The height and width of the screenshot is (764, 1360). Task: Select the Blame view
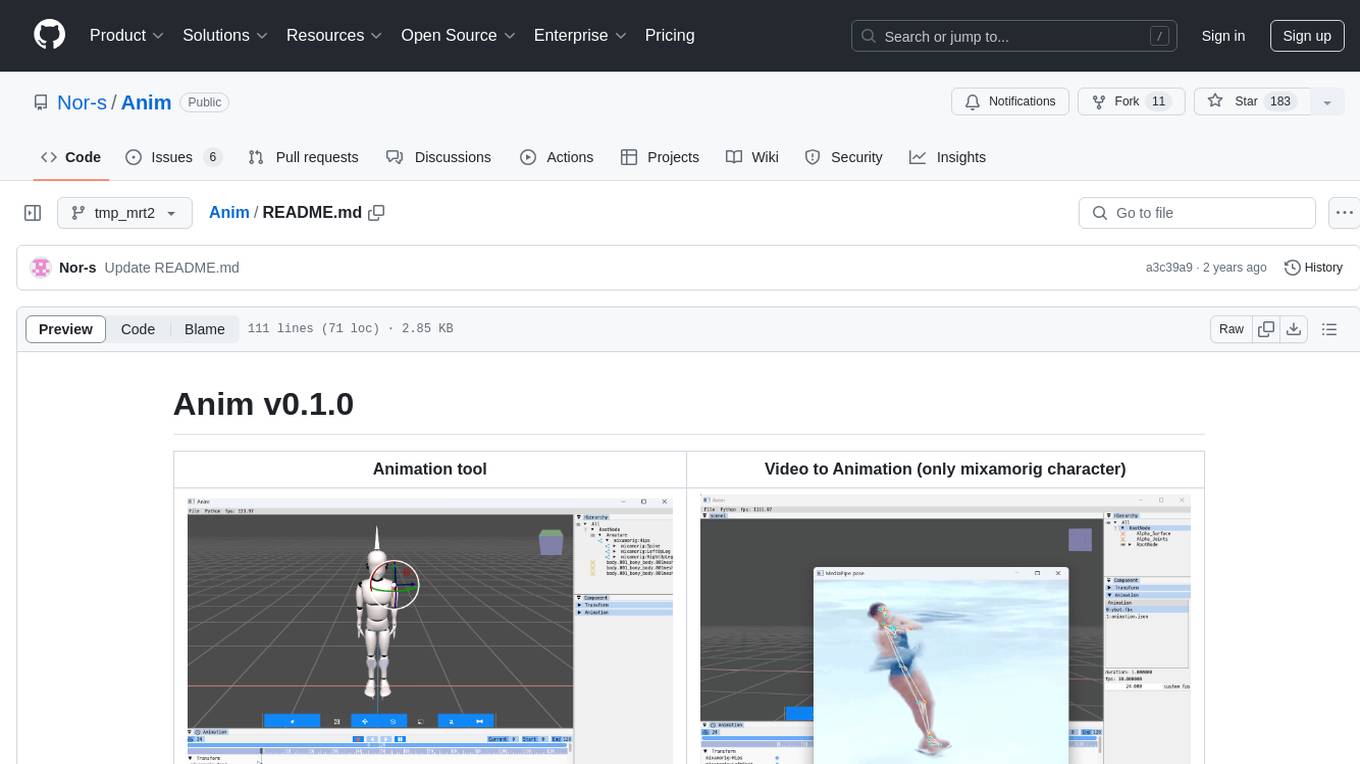point(204,329)
